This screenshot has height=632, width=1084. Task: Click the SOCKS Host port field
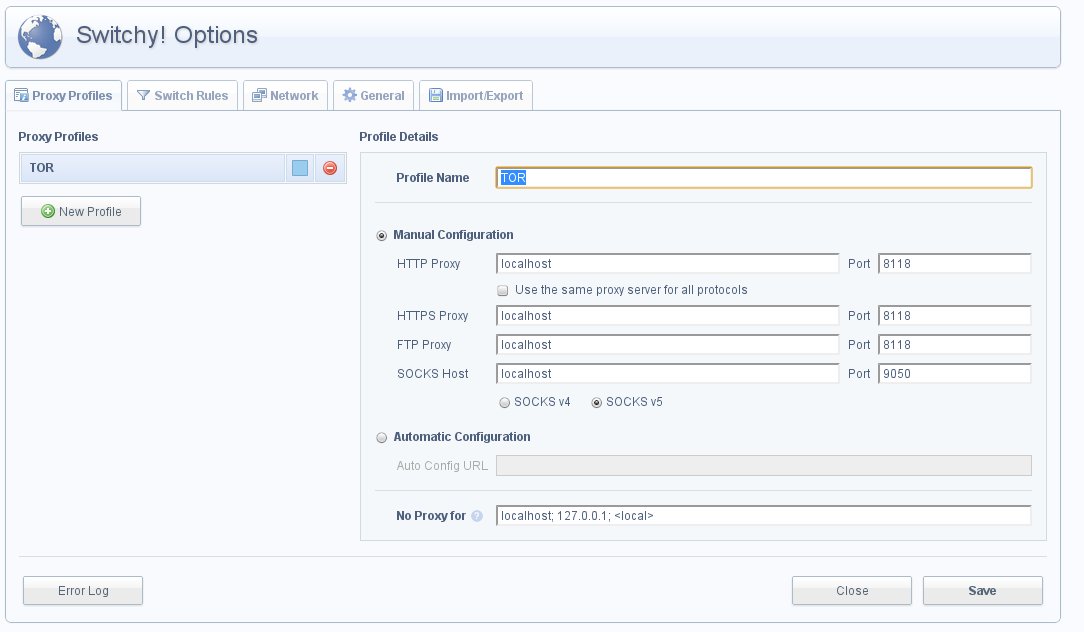[955, 373]
